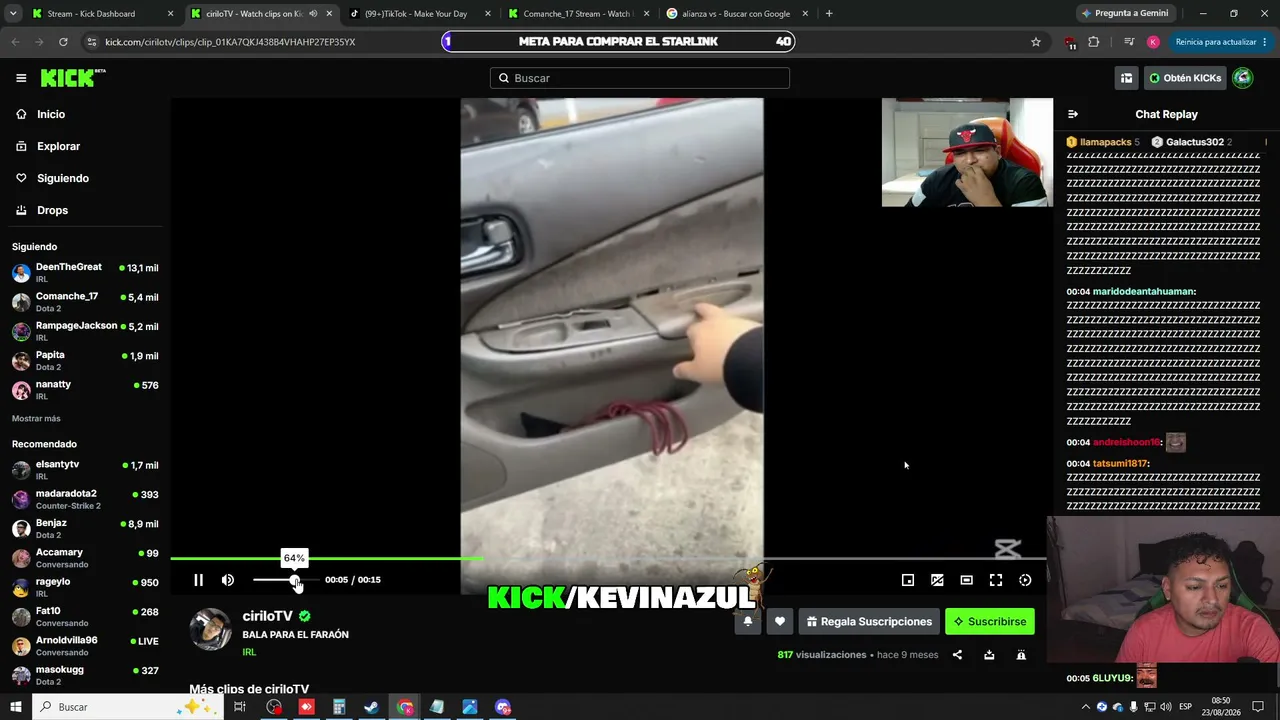The image size is (1280, 720).
Task: Open RampageJackson's channel
Action: point(85,331)
